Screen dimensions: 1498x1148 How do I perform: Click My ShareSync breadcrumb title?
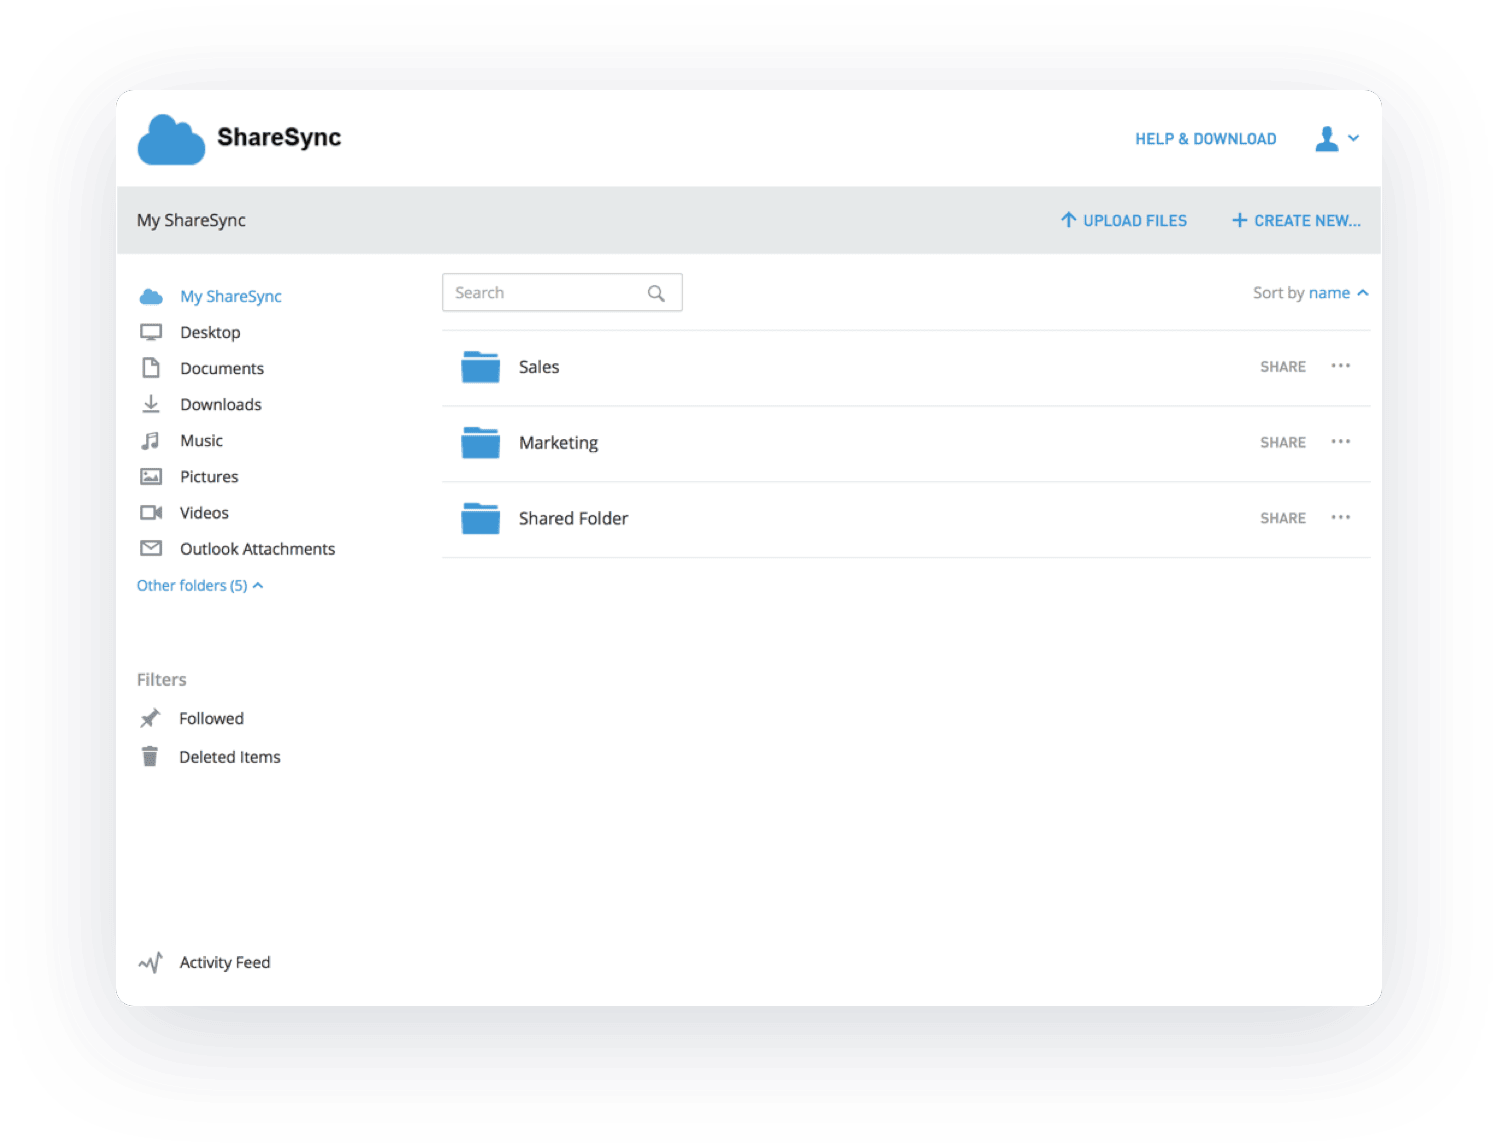click(191, 220)
